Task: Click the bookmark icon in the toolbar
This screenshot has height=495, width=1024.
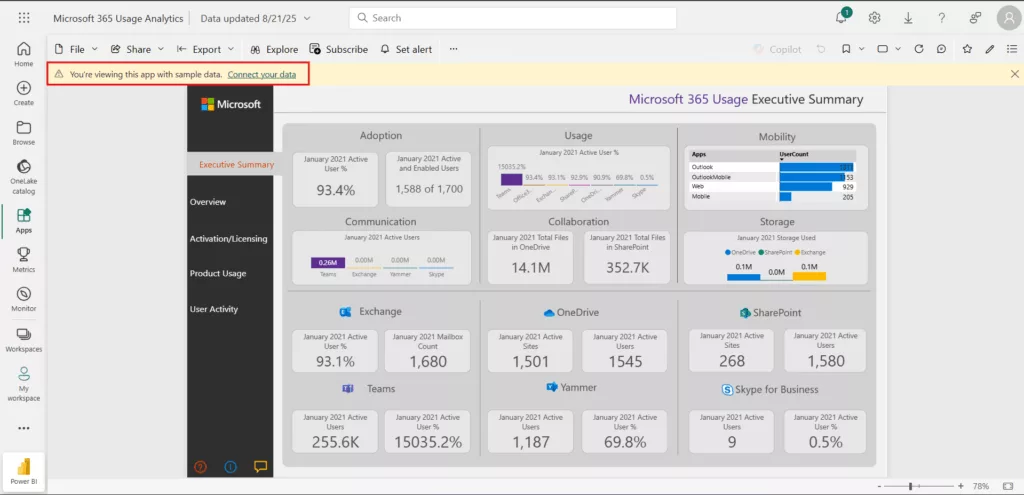Action: [x=846, y=49]
